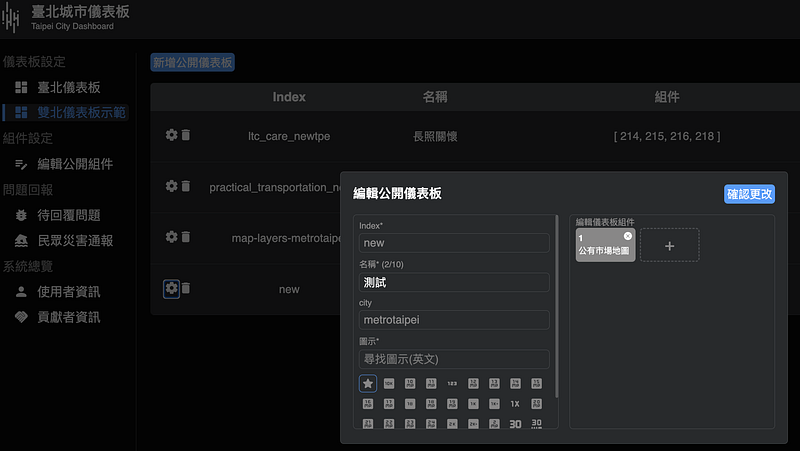This screenshot has height=451, width=800.
Task: Click the map-layers-metrotaipei index cell
Action: [x=286, y=238]
